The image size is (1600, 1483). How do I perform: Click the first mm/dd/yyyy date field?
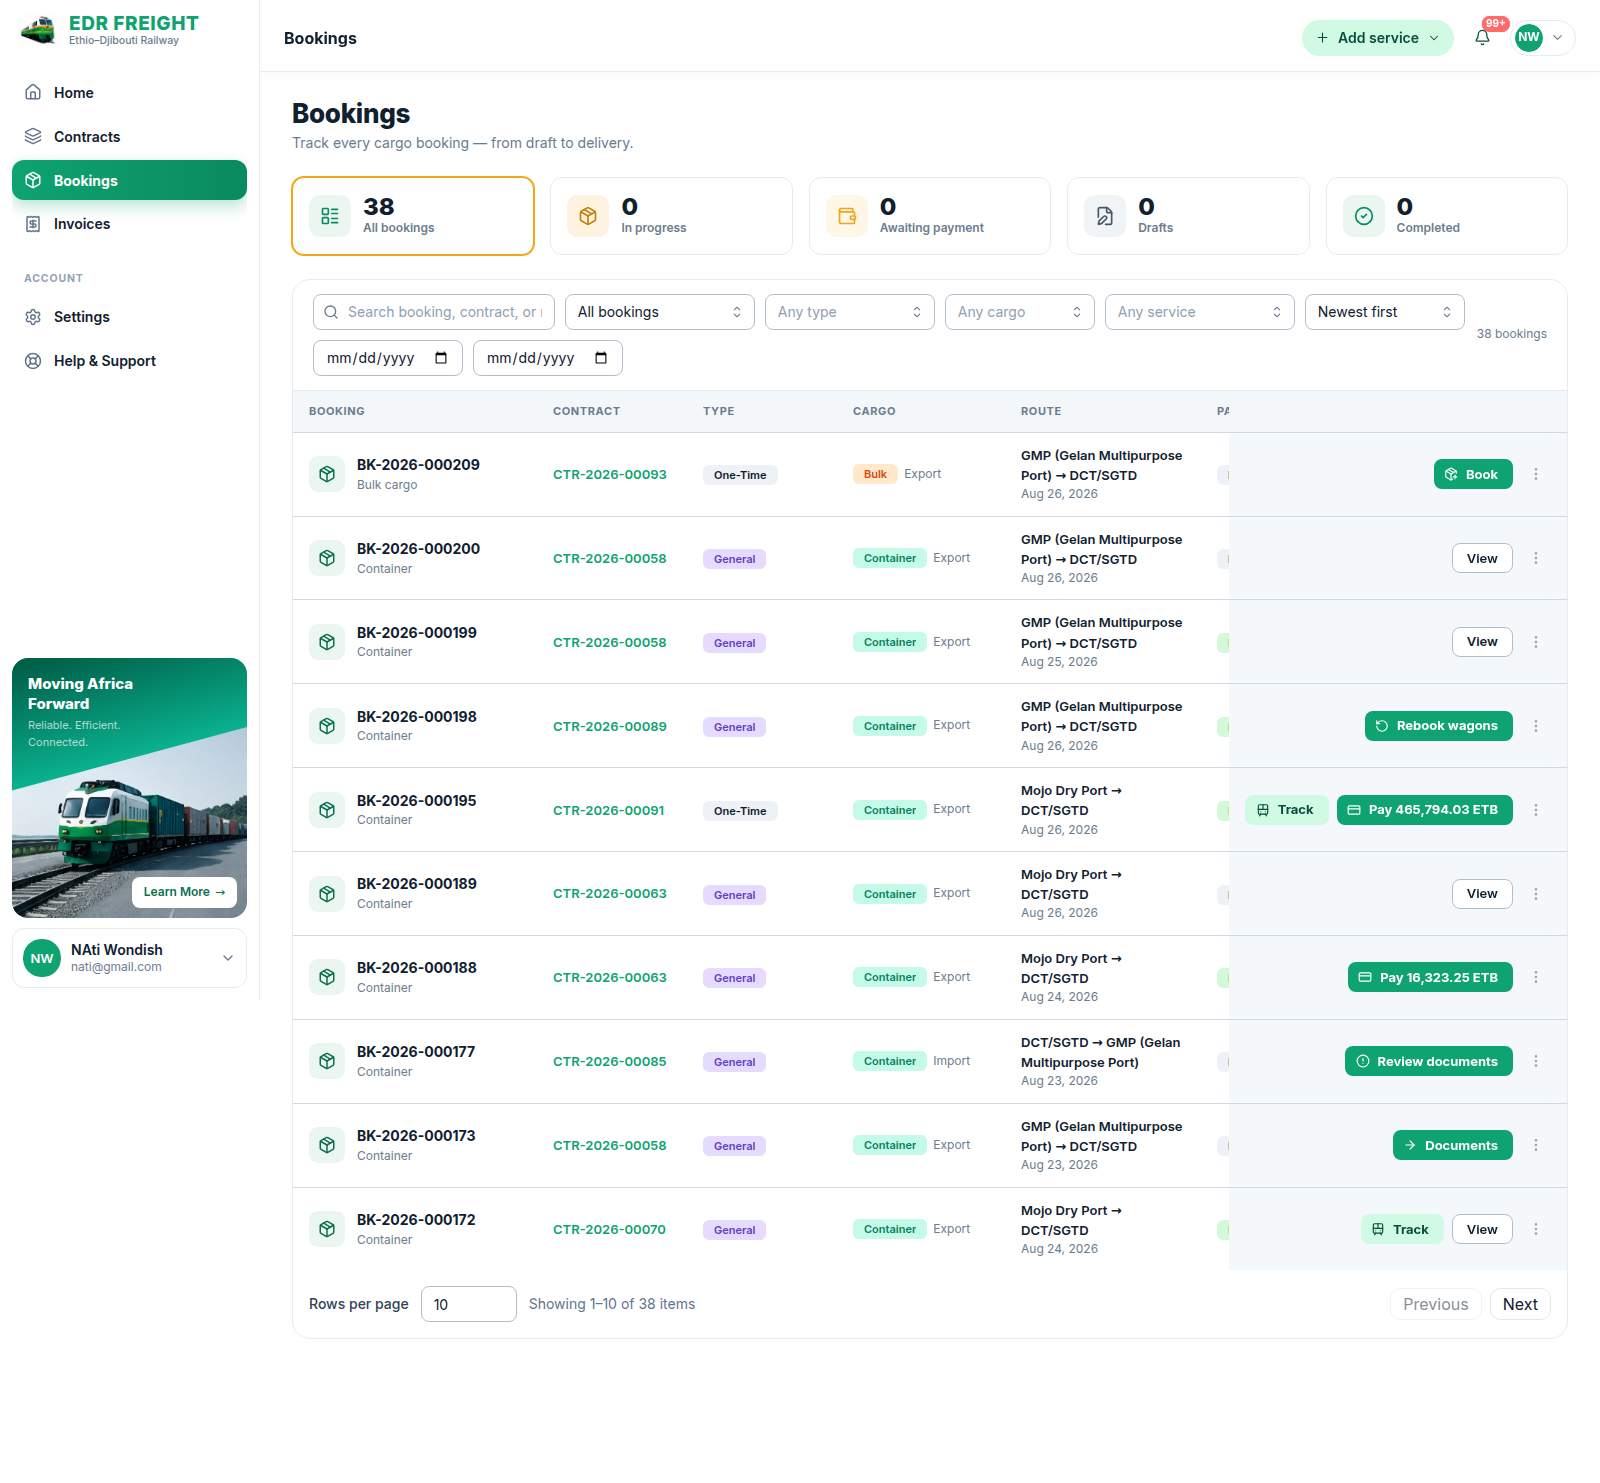click(x=388, y=358)
